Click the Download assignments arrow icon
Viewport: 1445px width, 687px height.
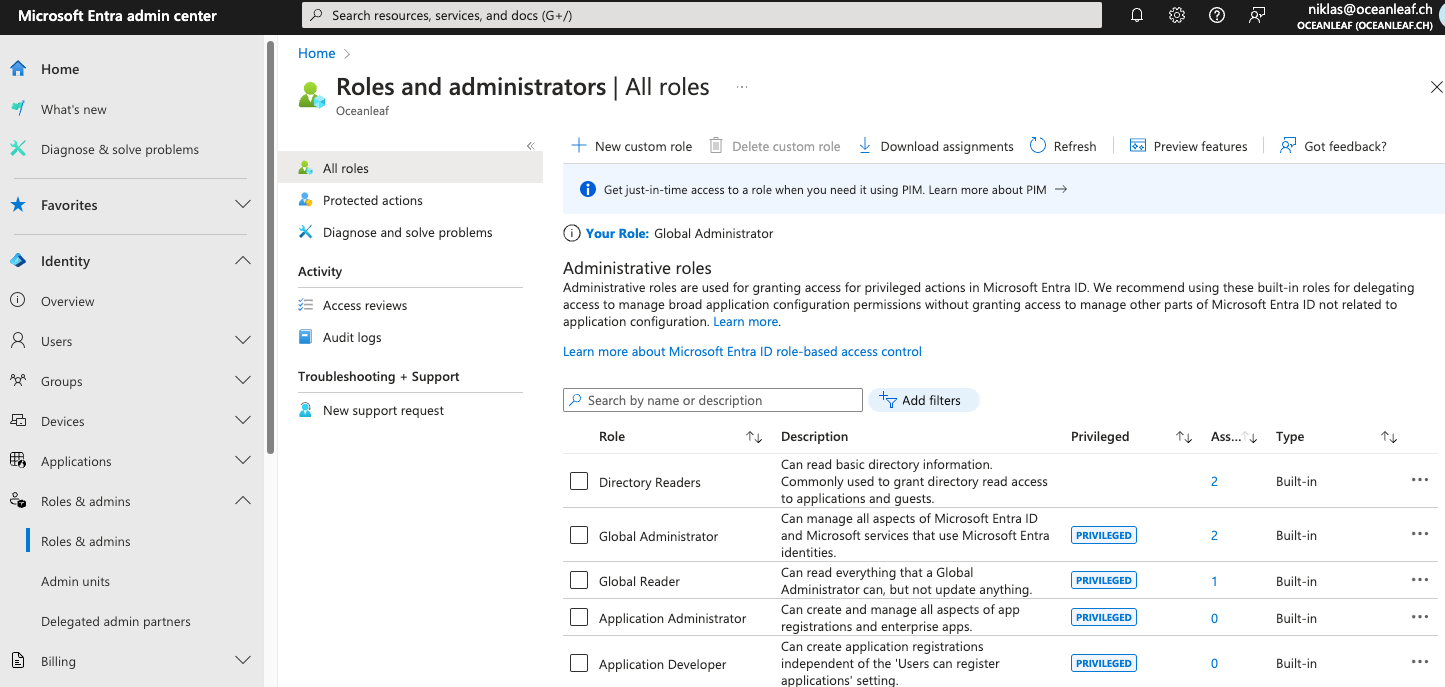pyautogui.click(x=865, y=146)
